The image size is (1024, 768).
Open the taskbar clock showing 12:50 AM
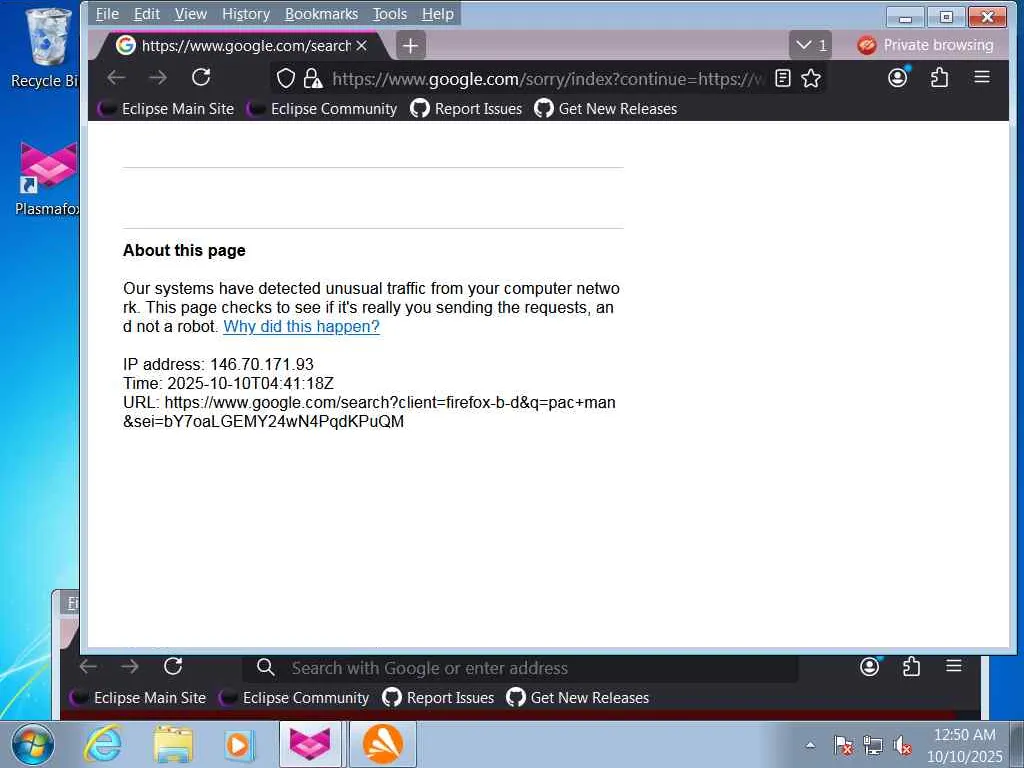965,745
